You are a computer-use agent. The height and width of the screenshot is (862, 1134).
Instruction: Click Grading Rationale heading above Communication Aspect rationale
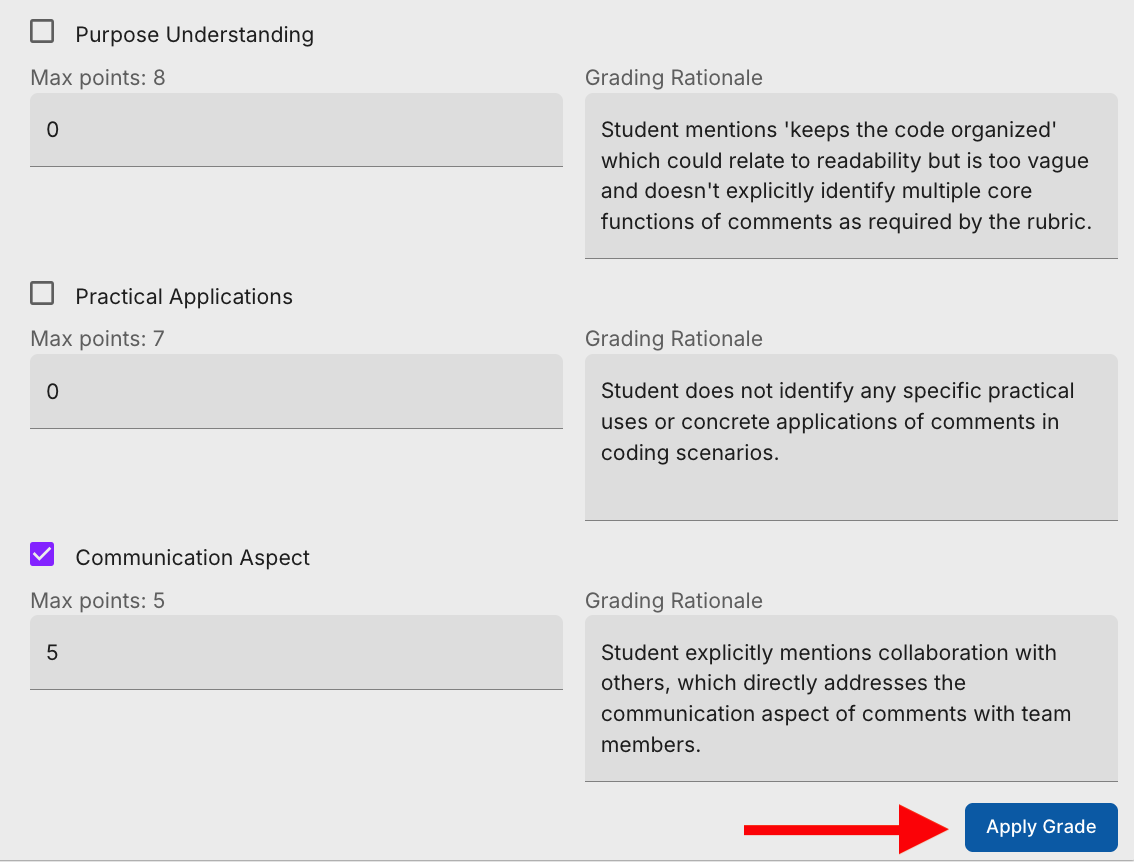coord(673,601)
